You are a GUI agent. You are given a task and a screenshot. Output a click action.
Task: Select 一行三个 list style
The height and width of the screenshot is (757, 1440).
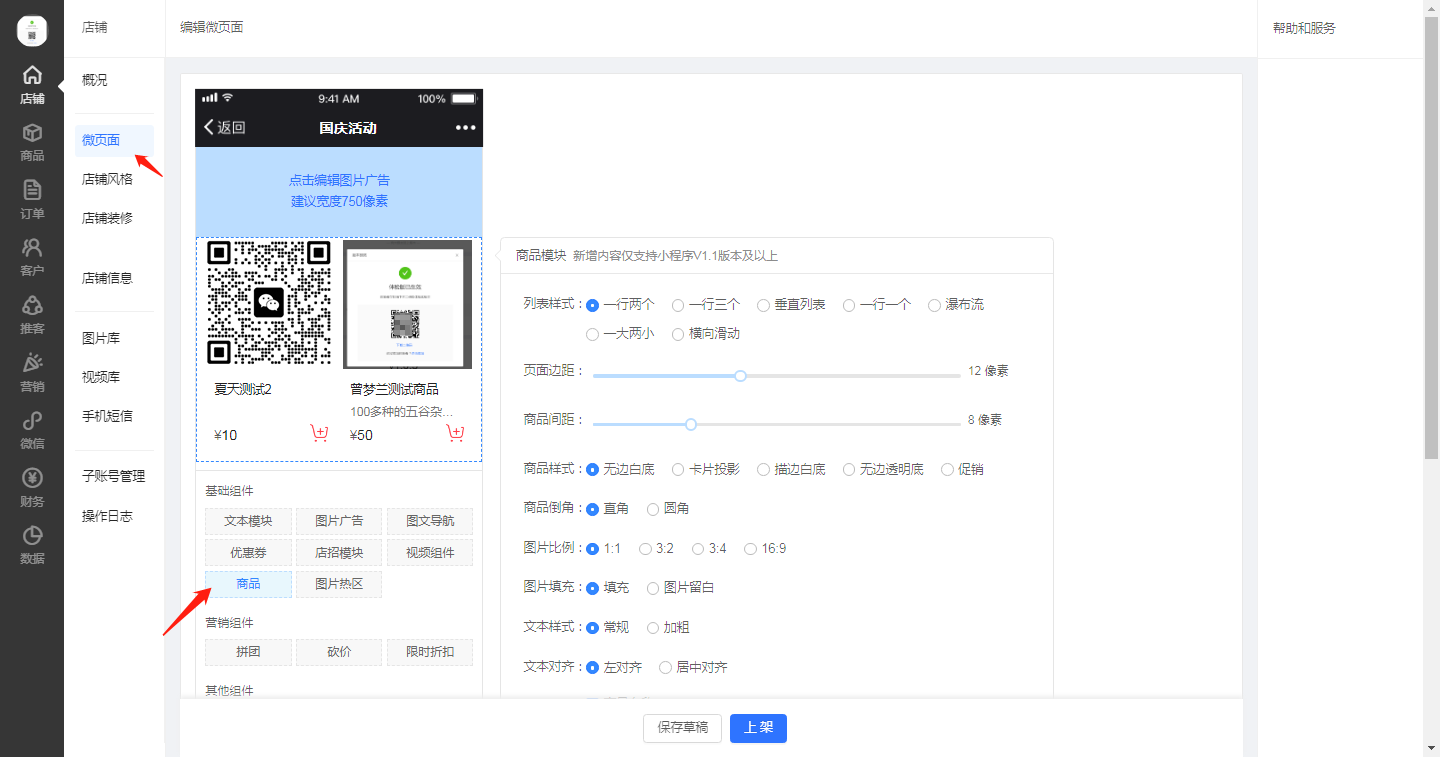[678, 305]
